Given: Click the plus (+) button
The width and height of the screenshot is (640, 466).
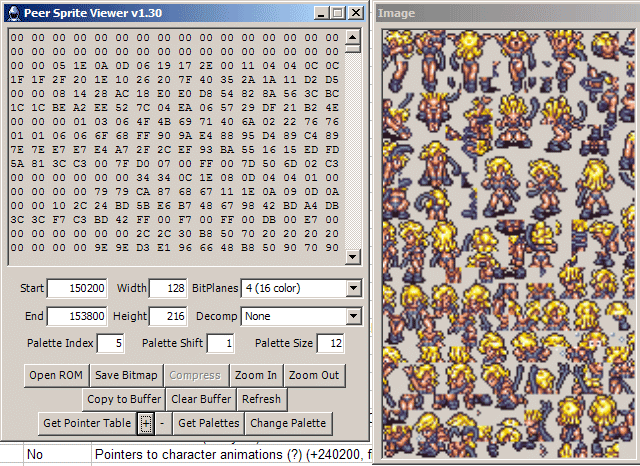Looking at the screenshot, I should 146,424.
